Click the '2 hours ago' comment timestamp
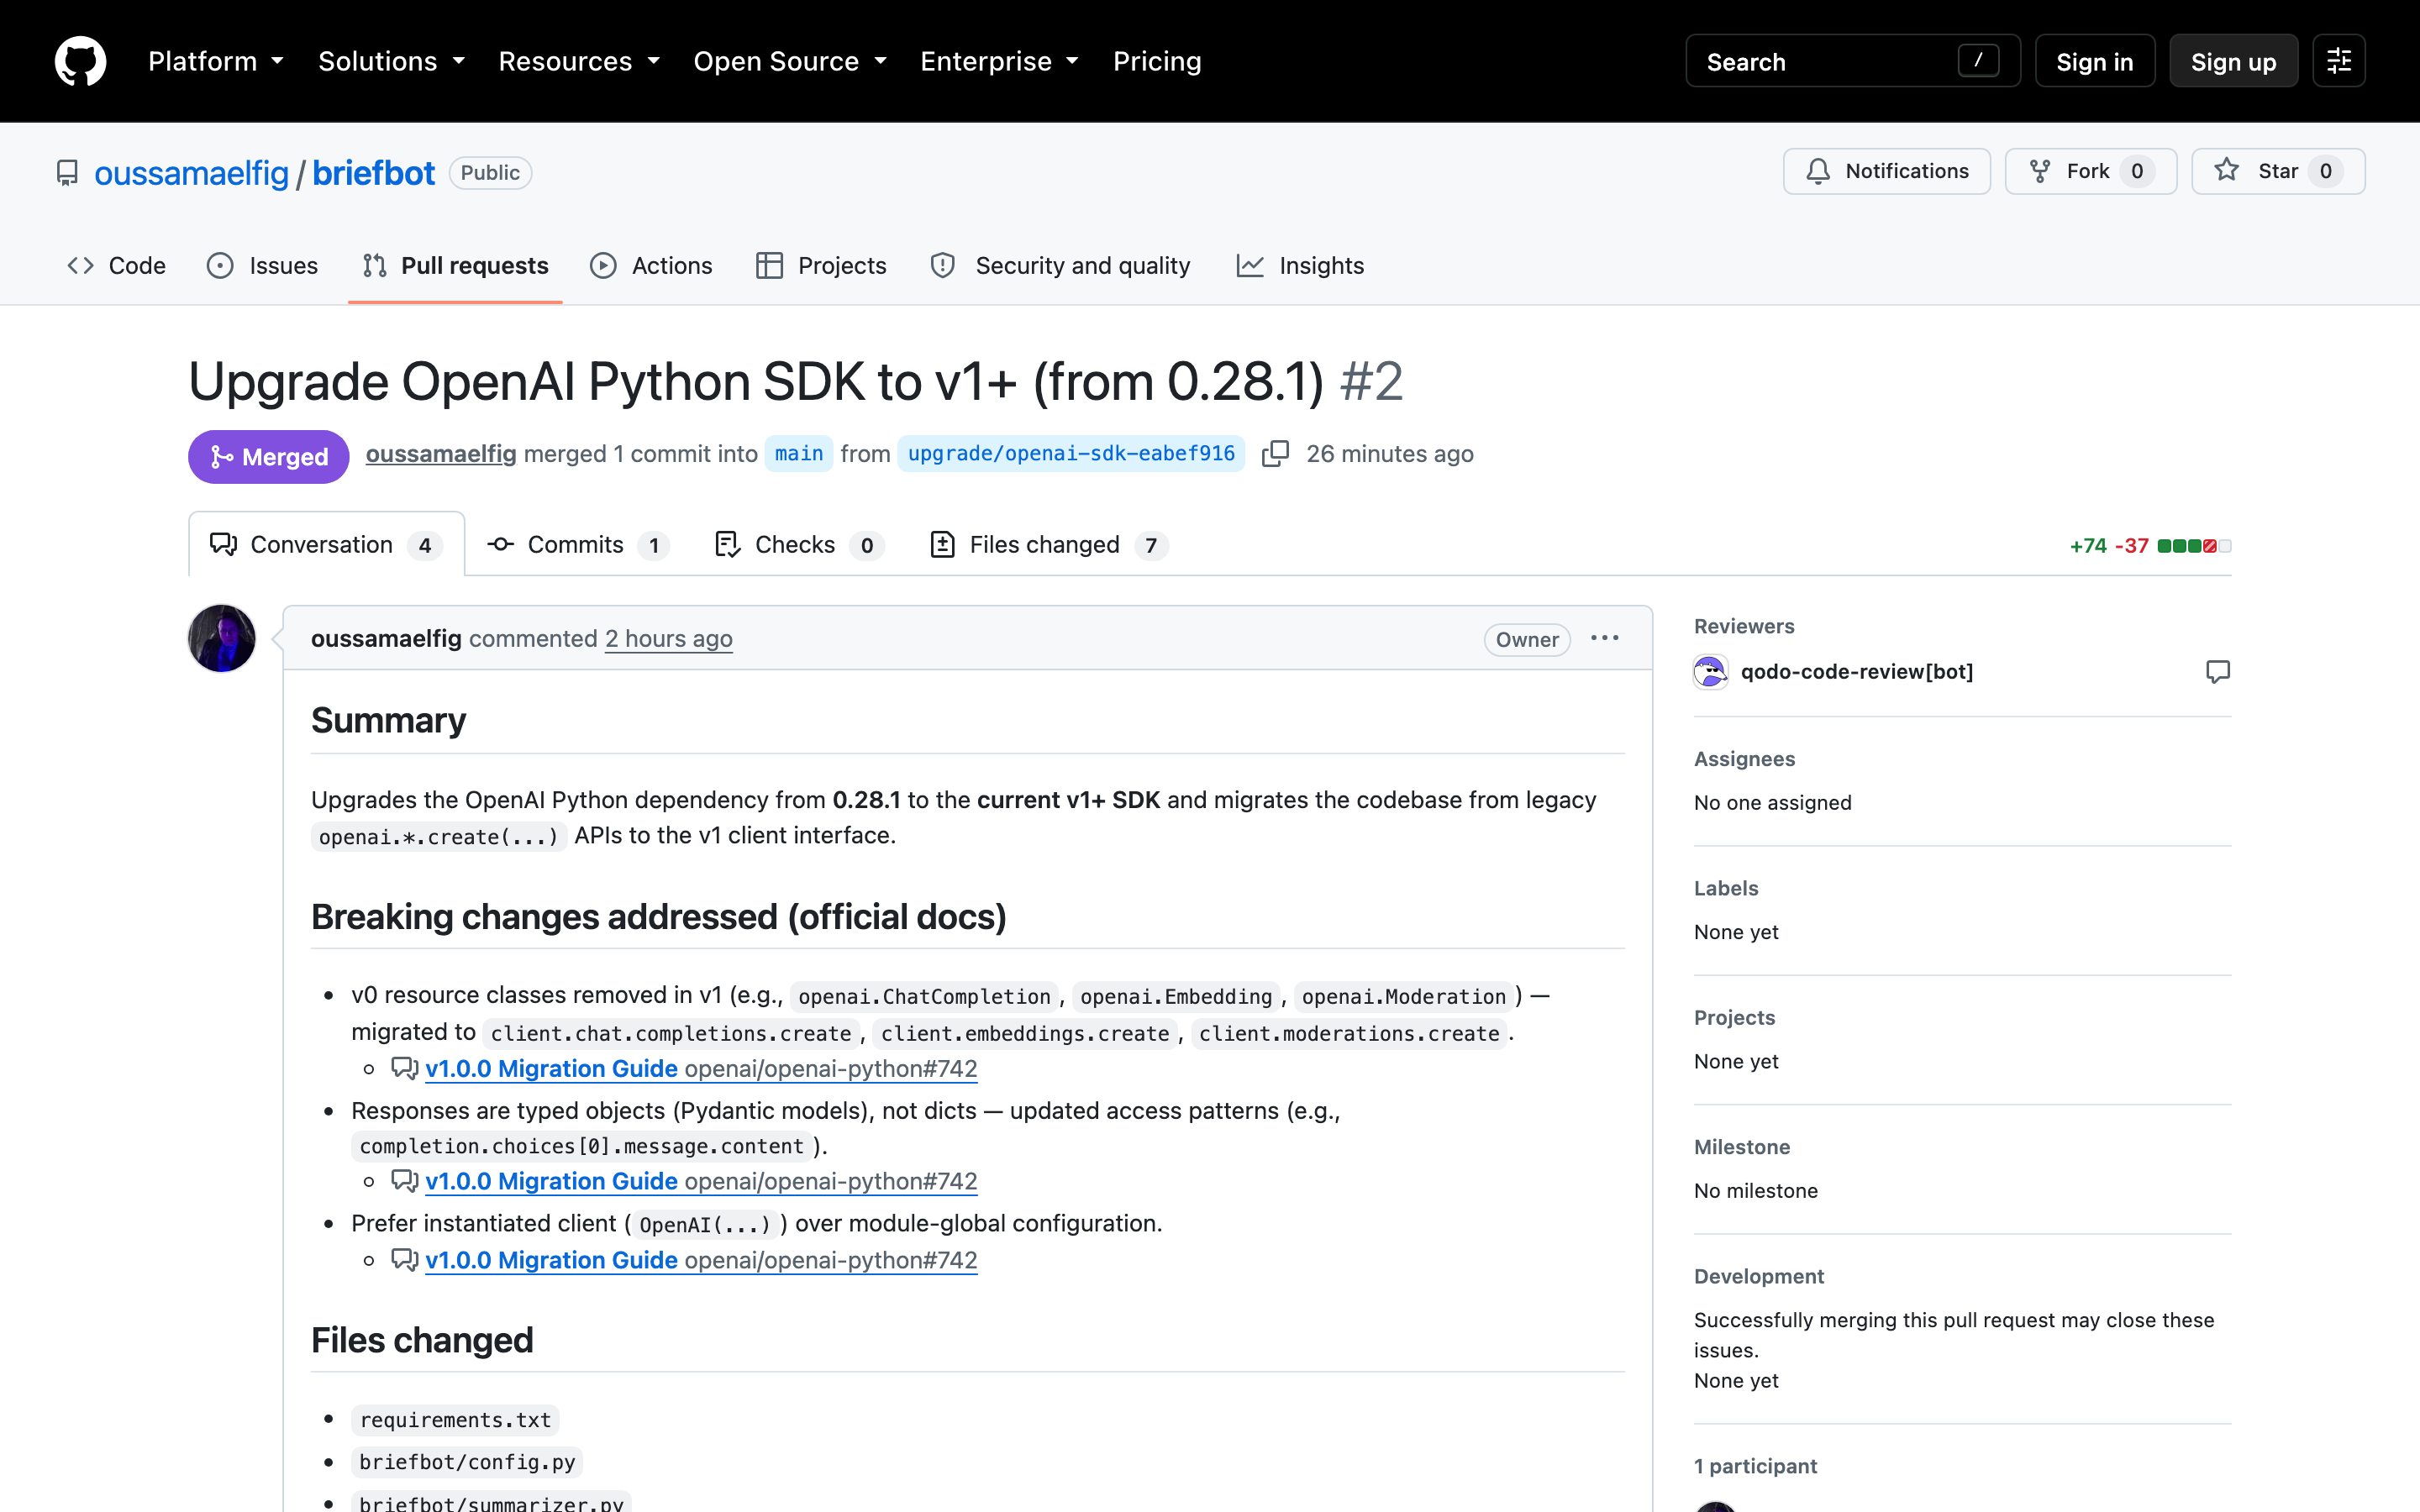This screenshot has height=1512, width=2420. pos(668,638)
